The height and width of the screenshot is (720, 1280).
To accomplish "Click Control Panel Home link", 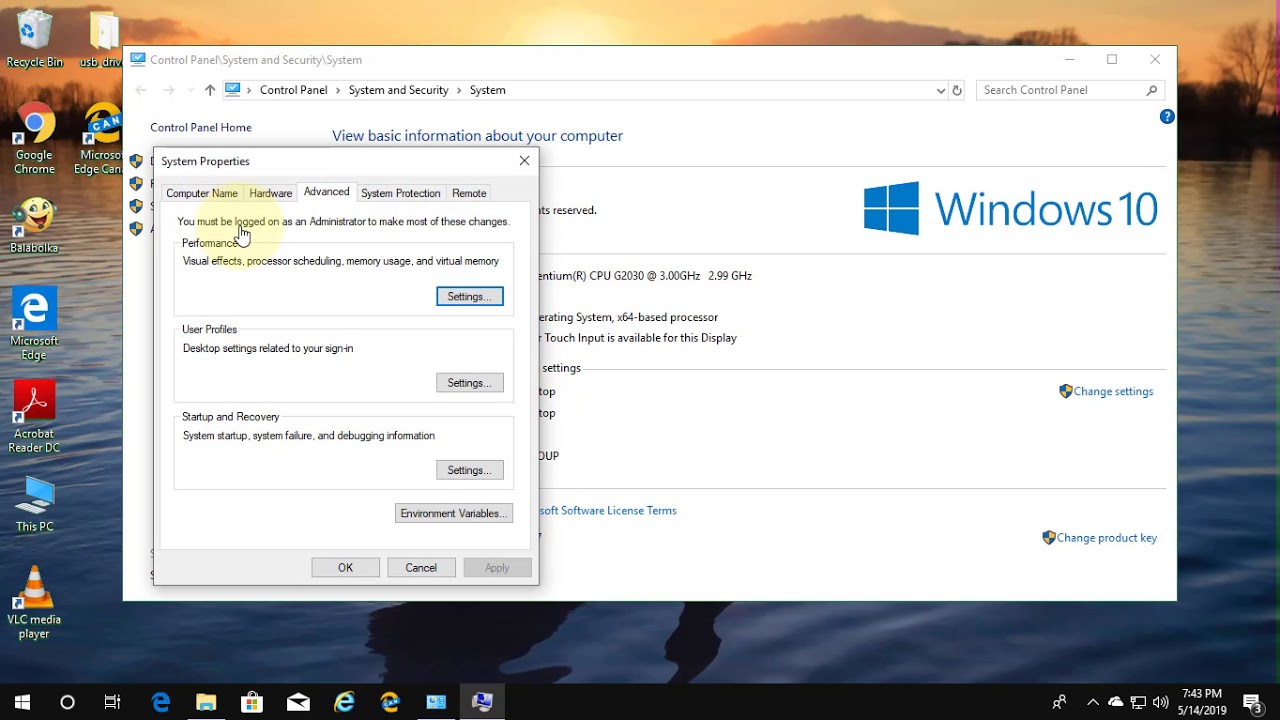I will (x=201, y=128).
